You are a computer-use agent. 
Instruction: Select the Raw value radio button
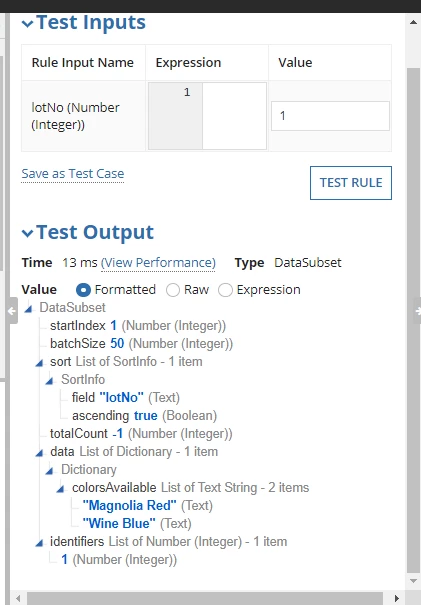click(x=173, y=290)
